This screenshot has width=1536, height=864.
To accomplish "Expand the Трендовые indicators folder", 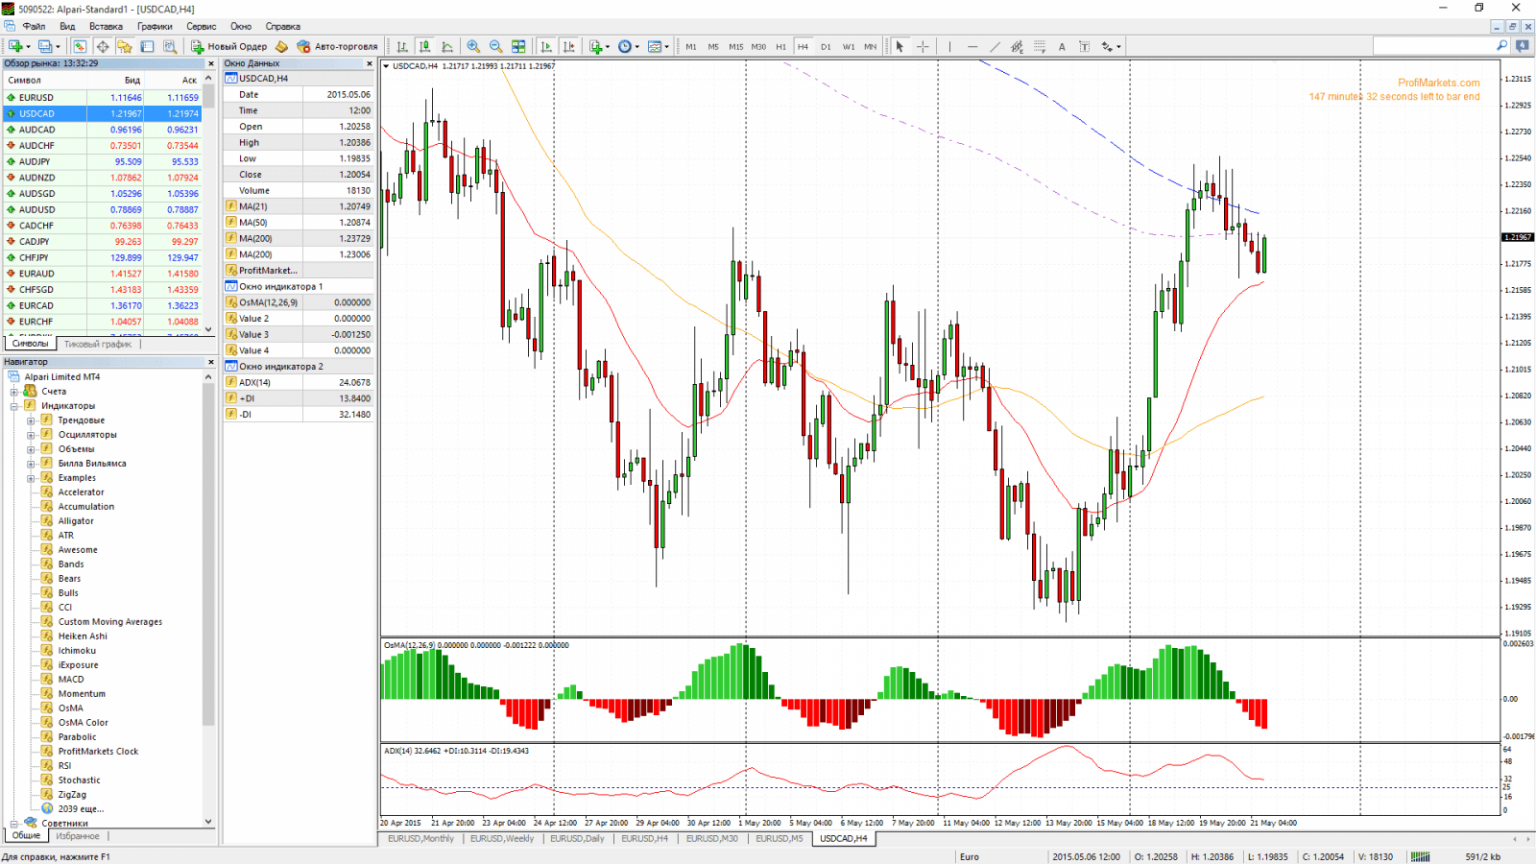I will 31,421.
